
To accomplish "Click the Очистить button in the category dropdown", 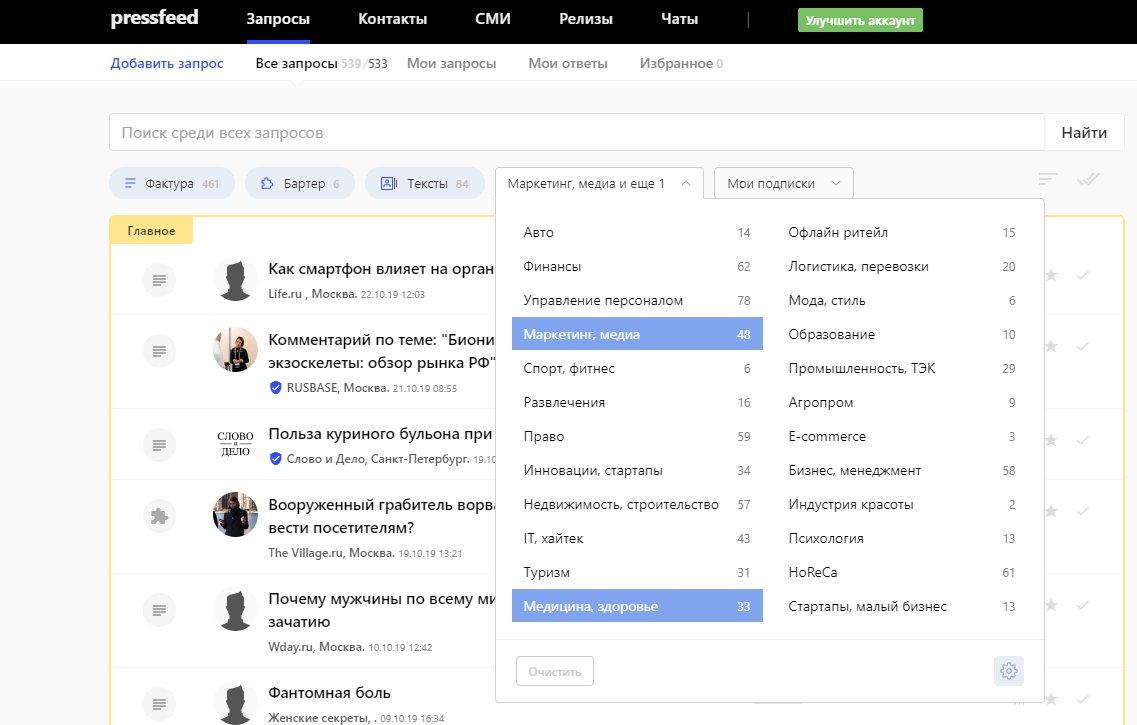I will point(554,672).
